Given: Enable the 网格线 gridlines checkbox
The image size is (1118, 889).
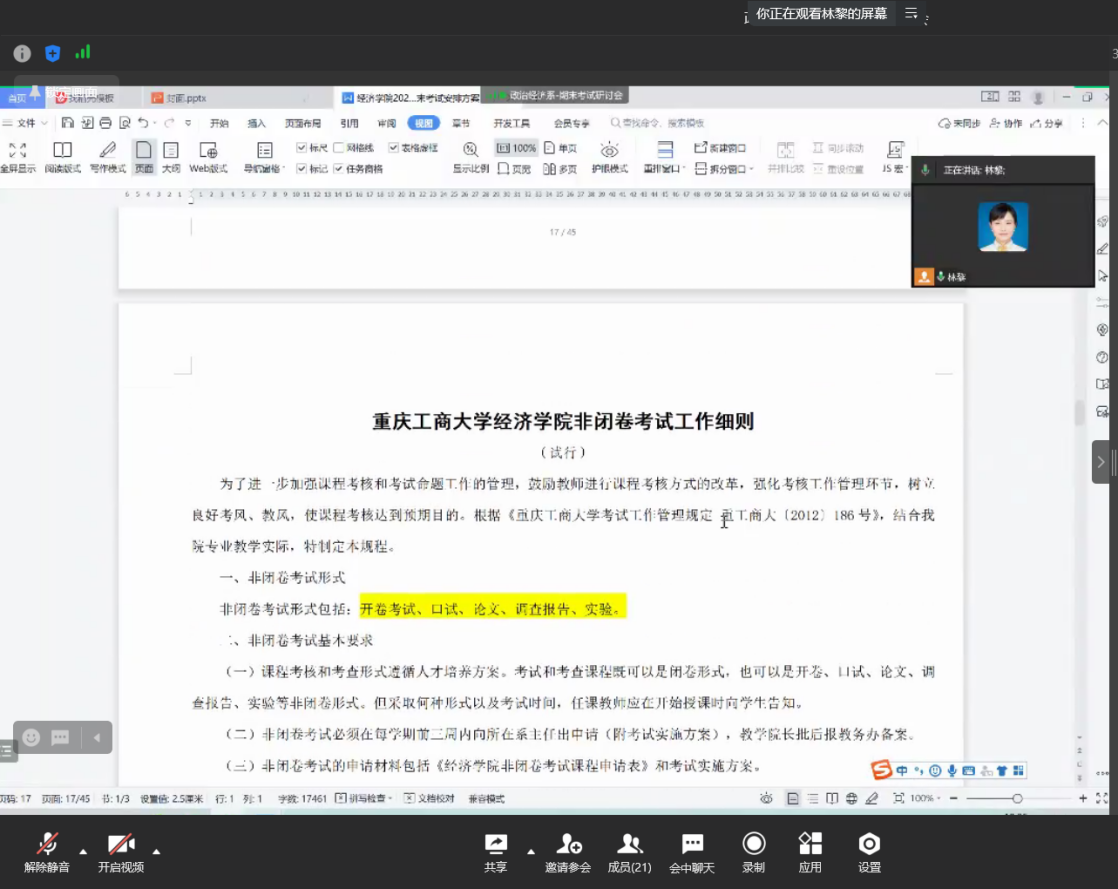Looking at the screenshot, I should click(339, 148).
